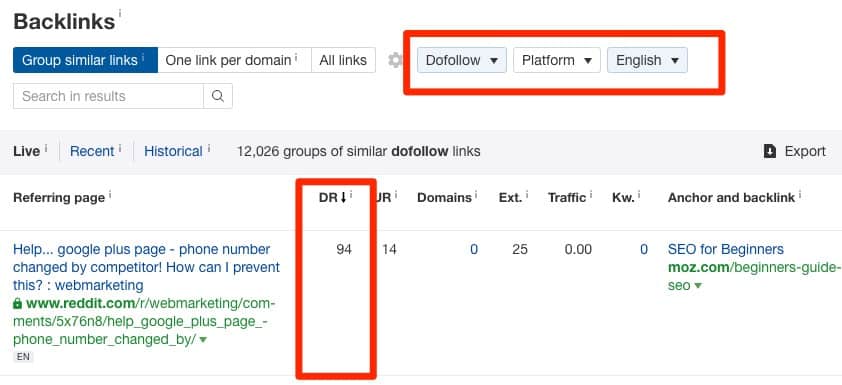Image resolution: width=842 pixels, height=385 pixels.
Task: Sort by Kw. column header
Action: 623,198
